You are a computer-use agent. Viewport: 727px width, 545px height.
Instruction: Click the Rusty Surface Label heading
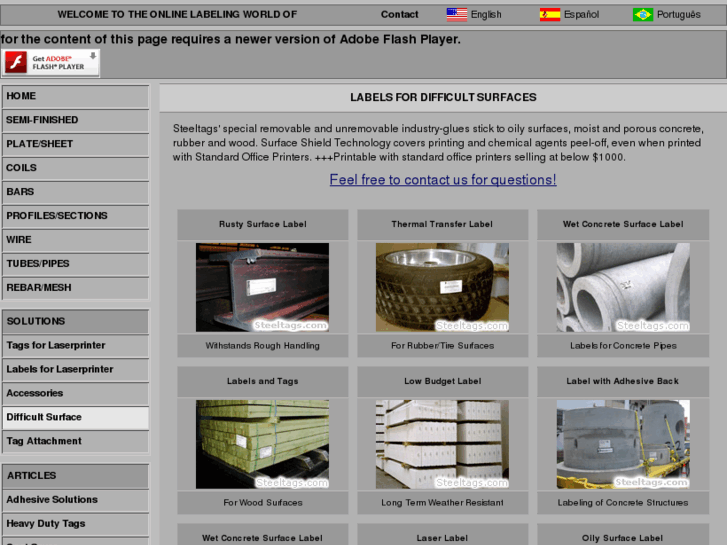(262, 224)
